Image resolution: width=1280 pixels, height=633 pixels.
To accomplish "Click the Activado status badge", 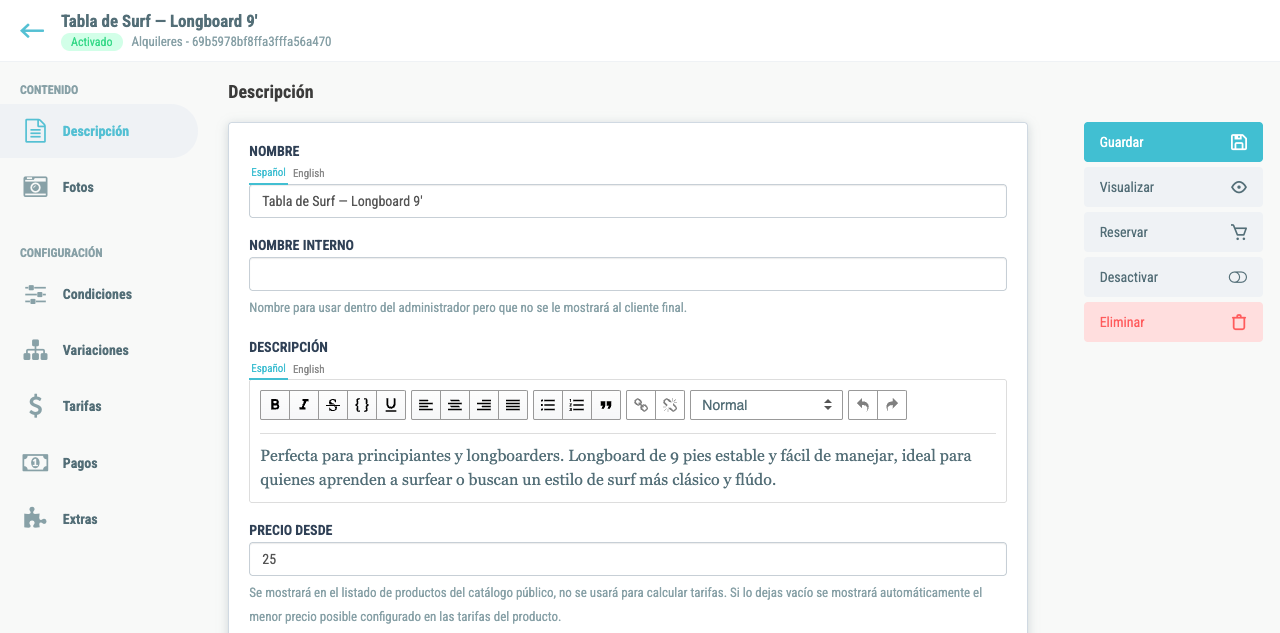I will coord(92,42).
